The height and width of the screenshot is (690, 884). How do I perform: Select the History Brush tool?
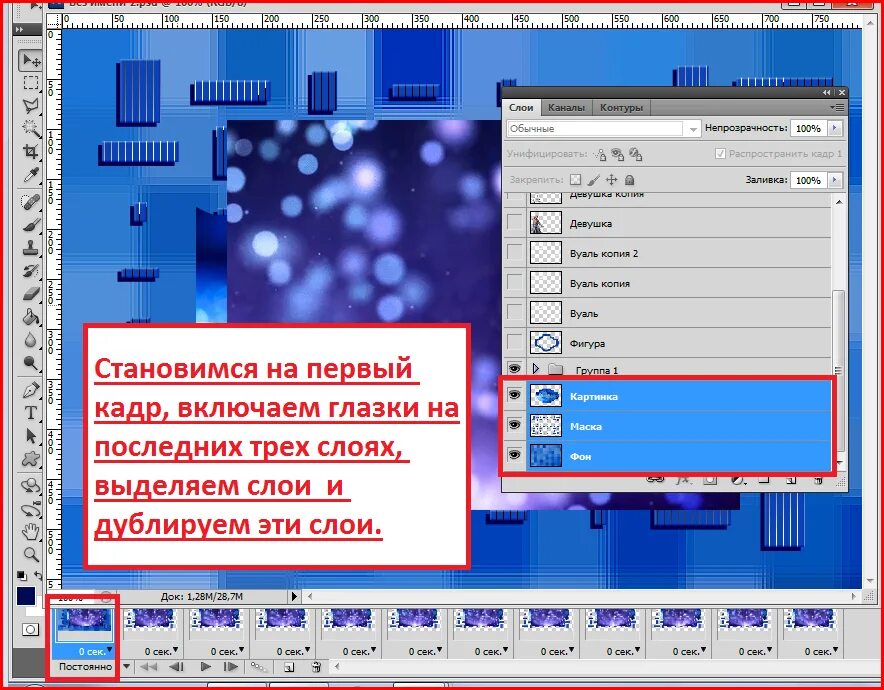(30, 270)
